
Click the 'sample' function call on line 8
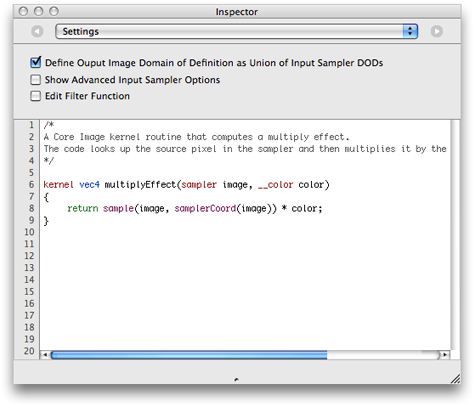(x=118, y=209)
